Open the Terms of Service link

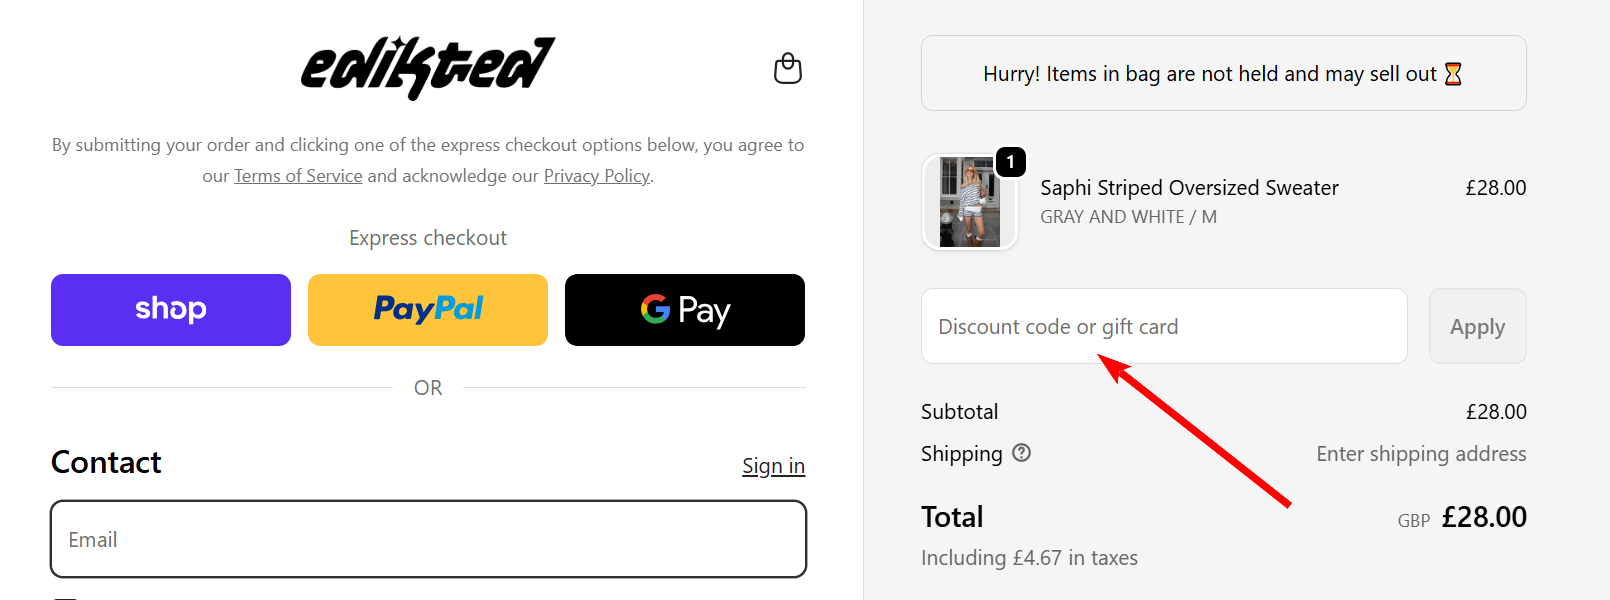point(297,175)
